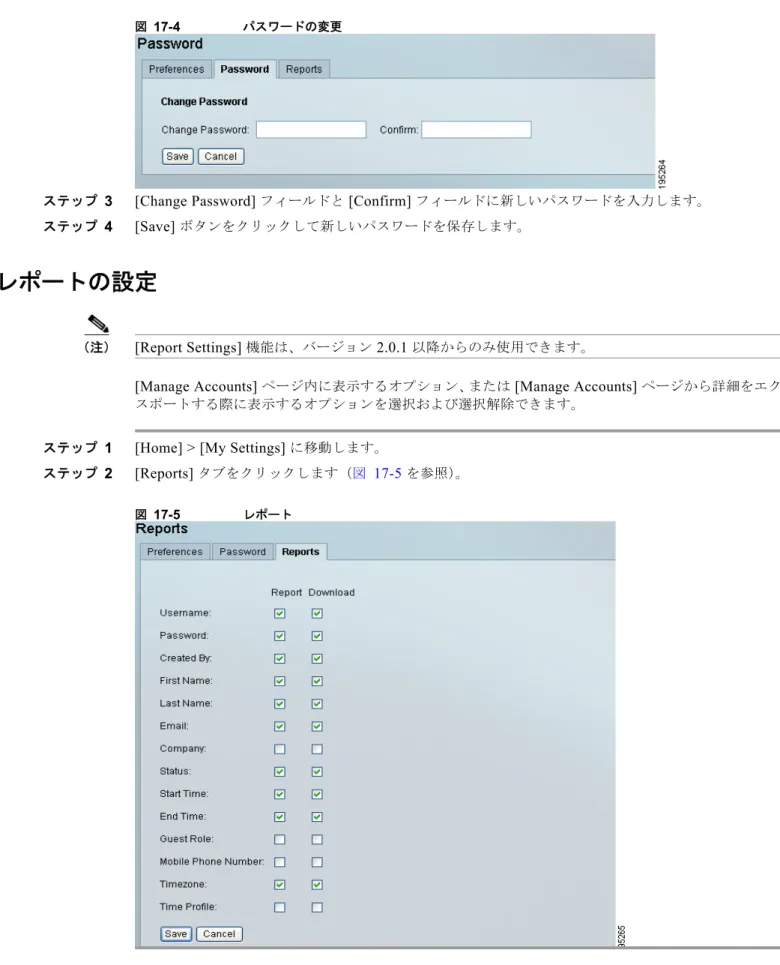
Task: Enable Company Download checkbox
Action: pos(317,749)
